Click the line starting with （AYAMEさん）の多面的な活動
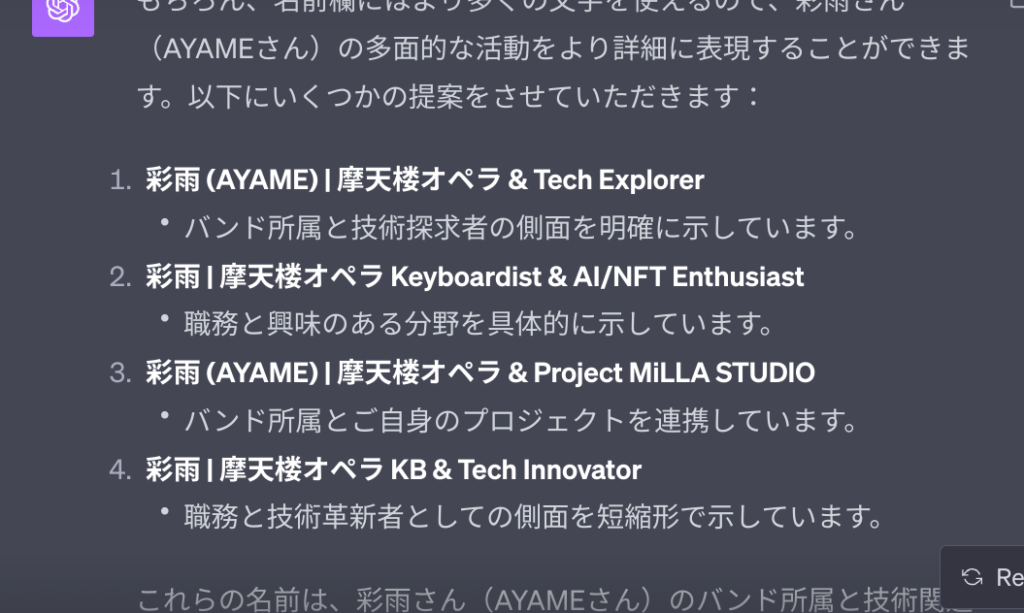Screen dimensions: 1024x613 [x=555, y=49]
